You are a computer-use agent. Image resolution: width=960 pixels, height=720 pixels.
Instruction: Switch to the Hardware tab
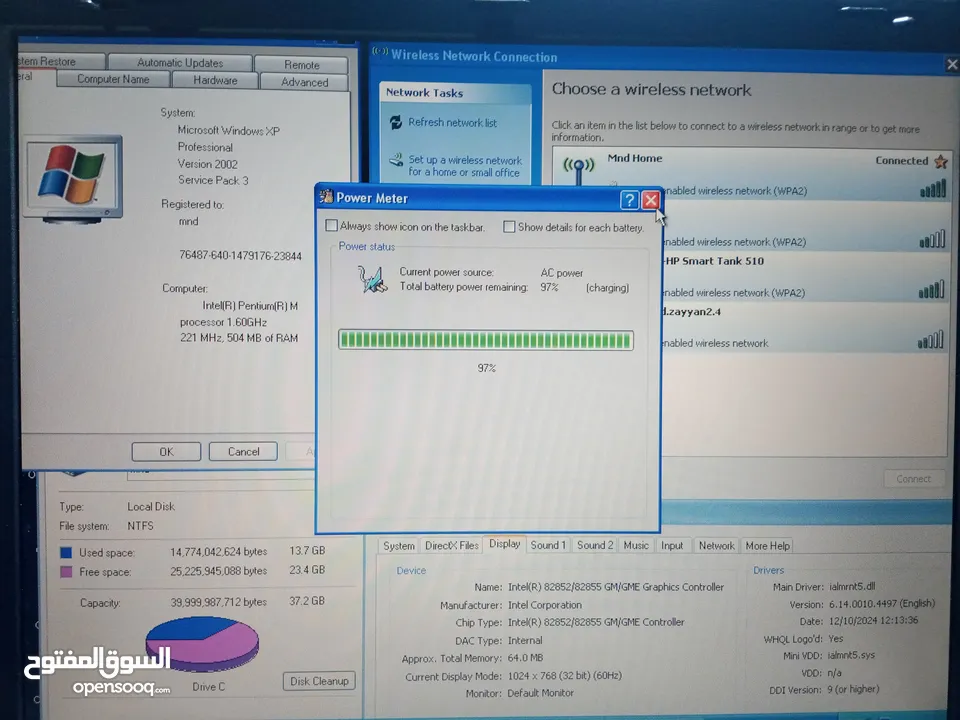pos(215,80)
